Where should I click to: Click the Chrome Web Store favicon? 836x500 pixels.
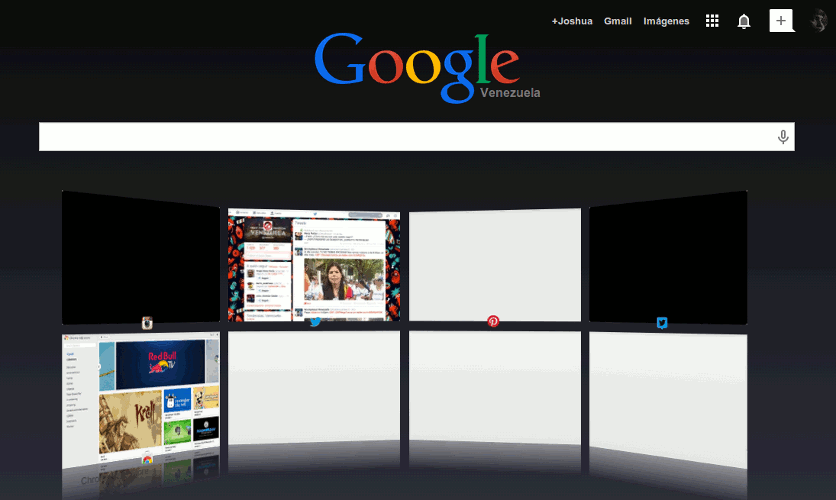pyautogui.click(x=147, y=459)
